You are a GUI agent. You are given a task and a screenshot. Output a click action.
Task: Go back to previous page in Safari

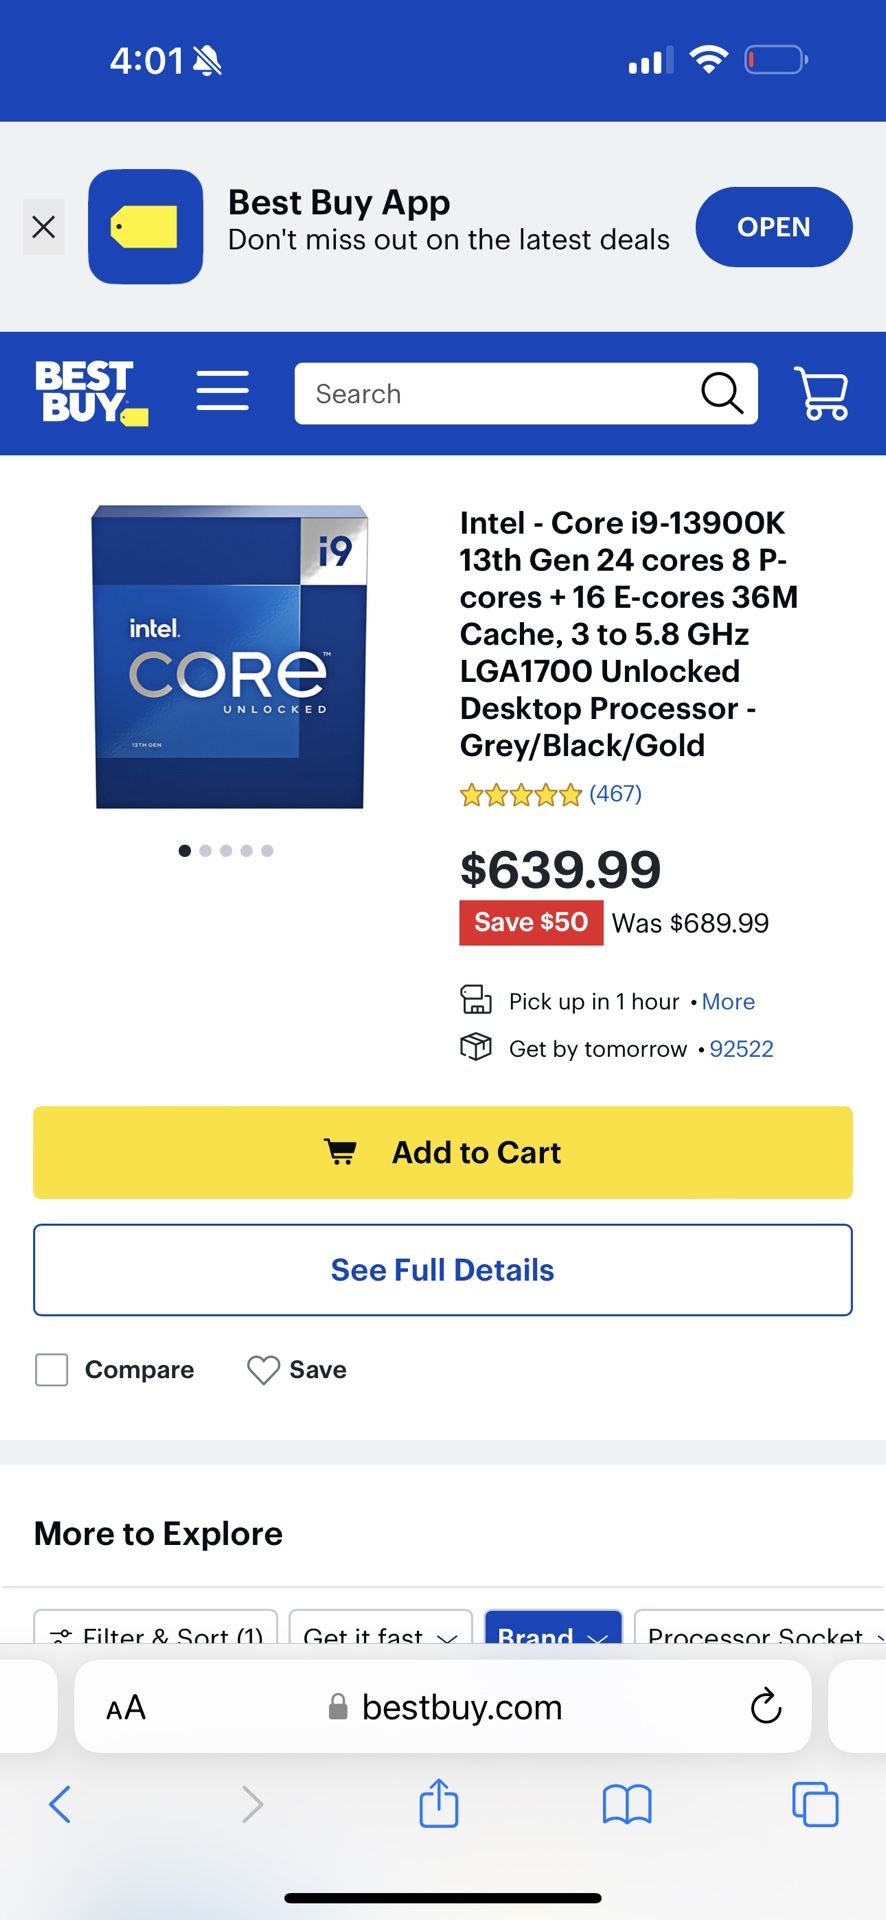tap(60, 1805)
